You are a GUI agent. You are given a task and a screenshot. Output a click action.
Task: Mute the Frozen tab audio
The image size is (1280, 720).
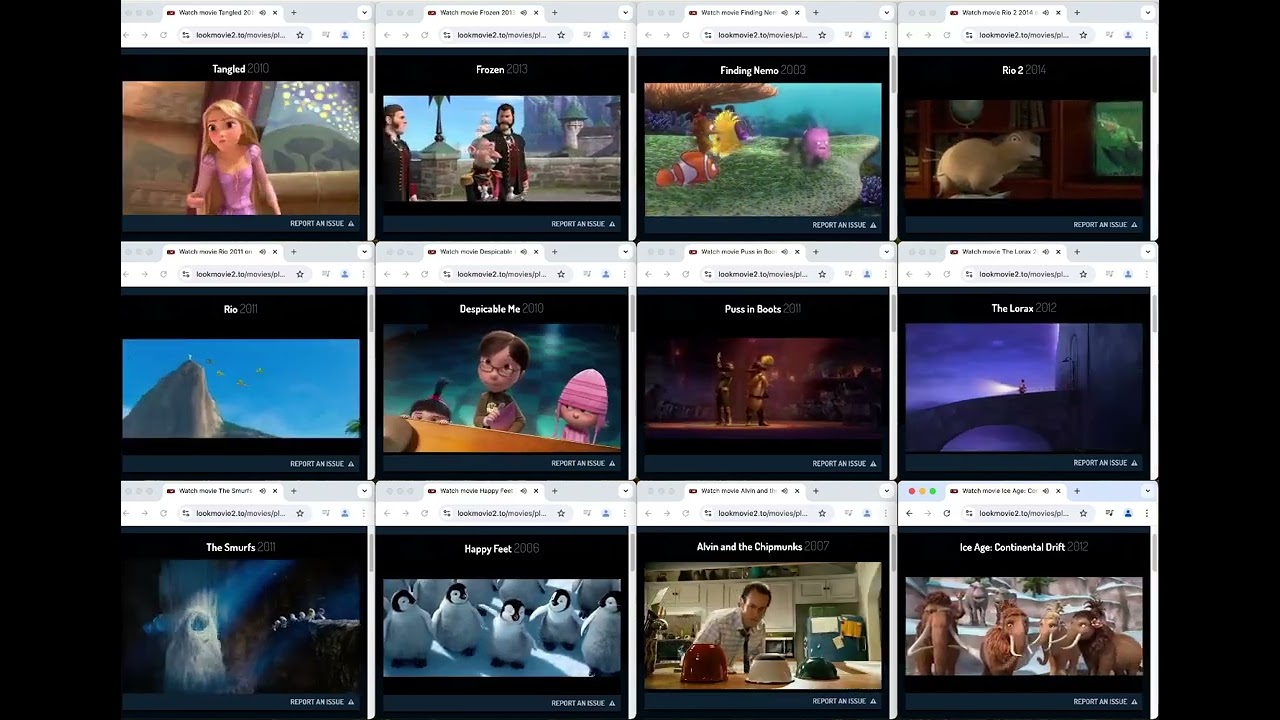click(x=523, y=13)
